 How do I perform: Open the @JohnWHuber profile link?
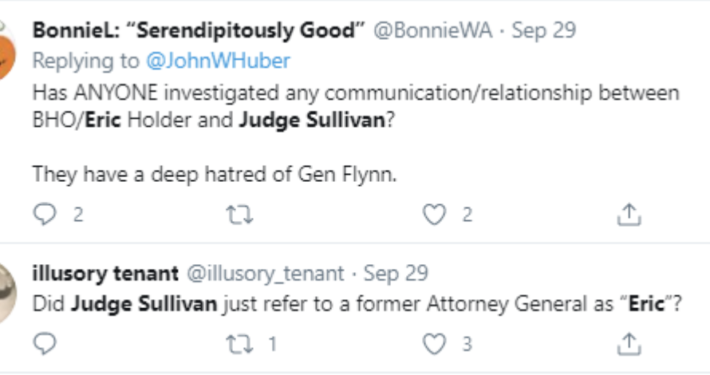click(x=218, y=61)
